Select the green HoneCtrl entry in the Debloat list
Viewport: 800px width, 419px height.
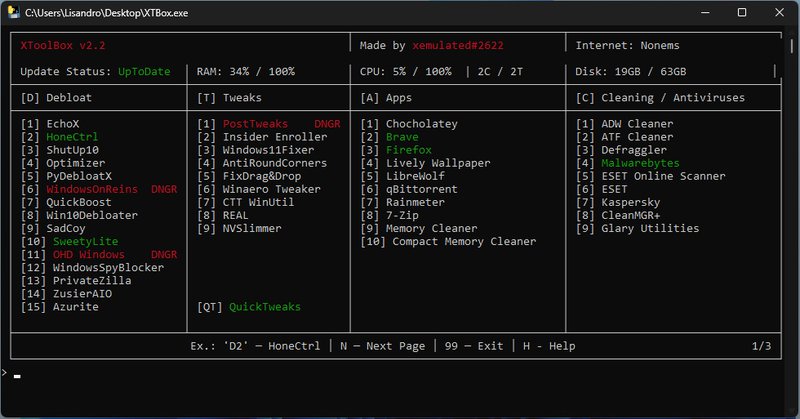(x=59, y=137)
